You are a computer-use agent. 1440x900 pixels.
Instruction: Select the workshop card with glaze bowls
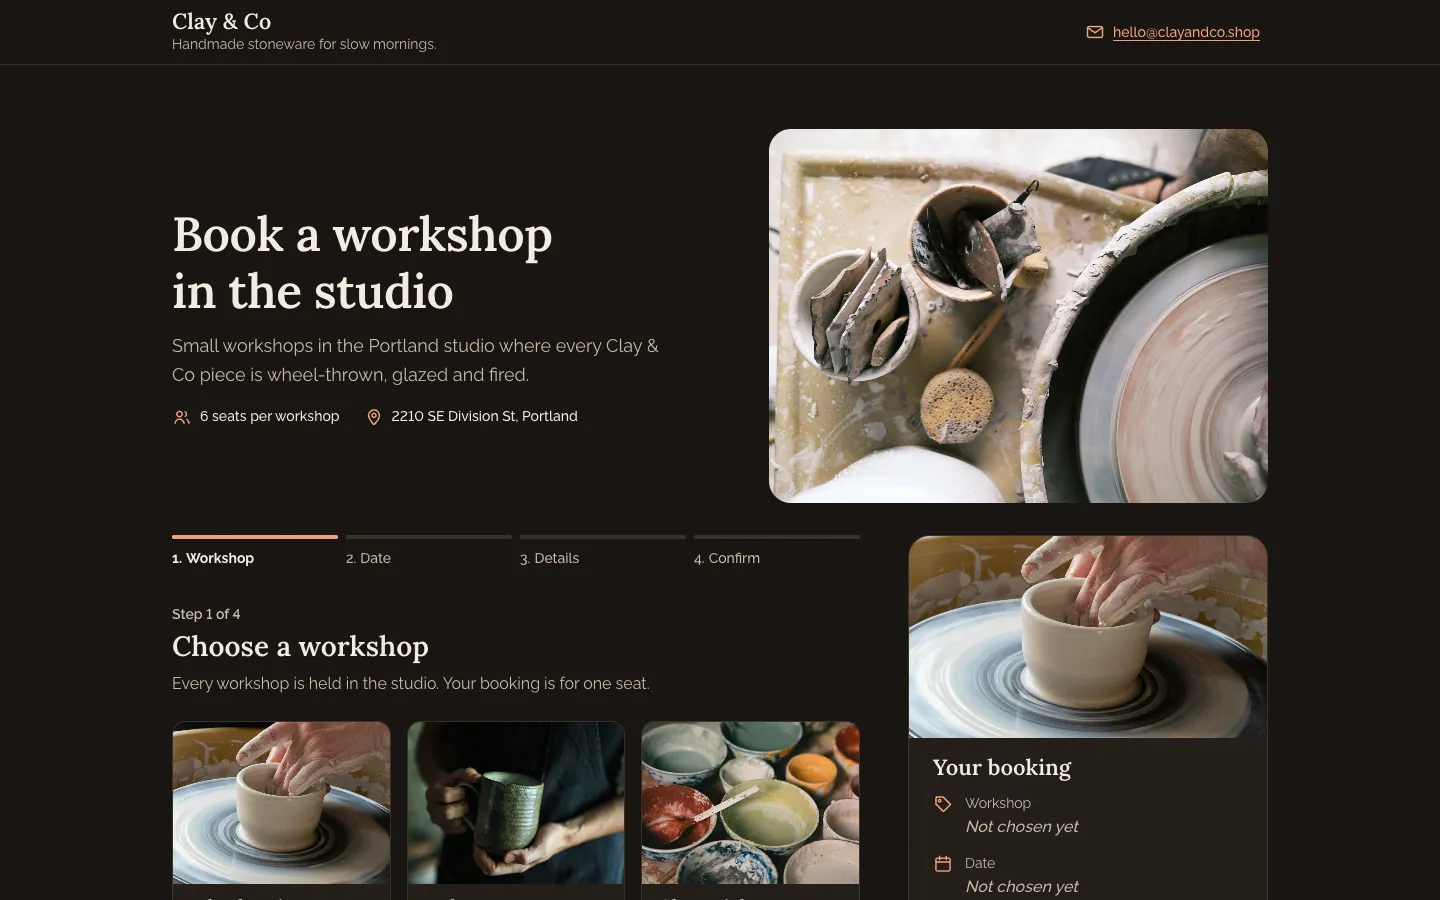(750, 803)
